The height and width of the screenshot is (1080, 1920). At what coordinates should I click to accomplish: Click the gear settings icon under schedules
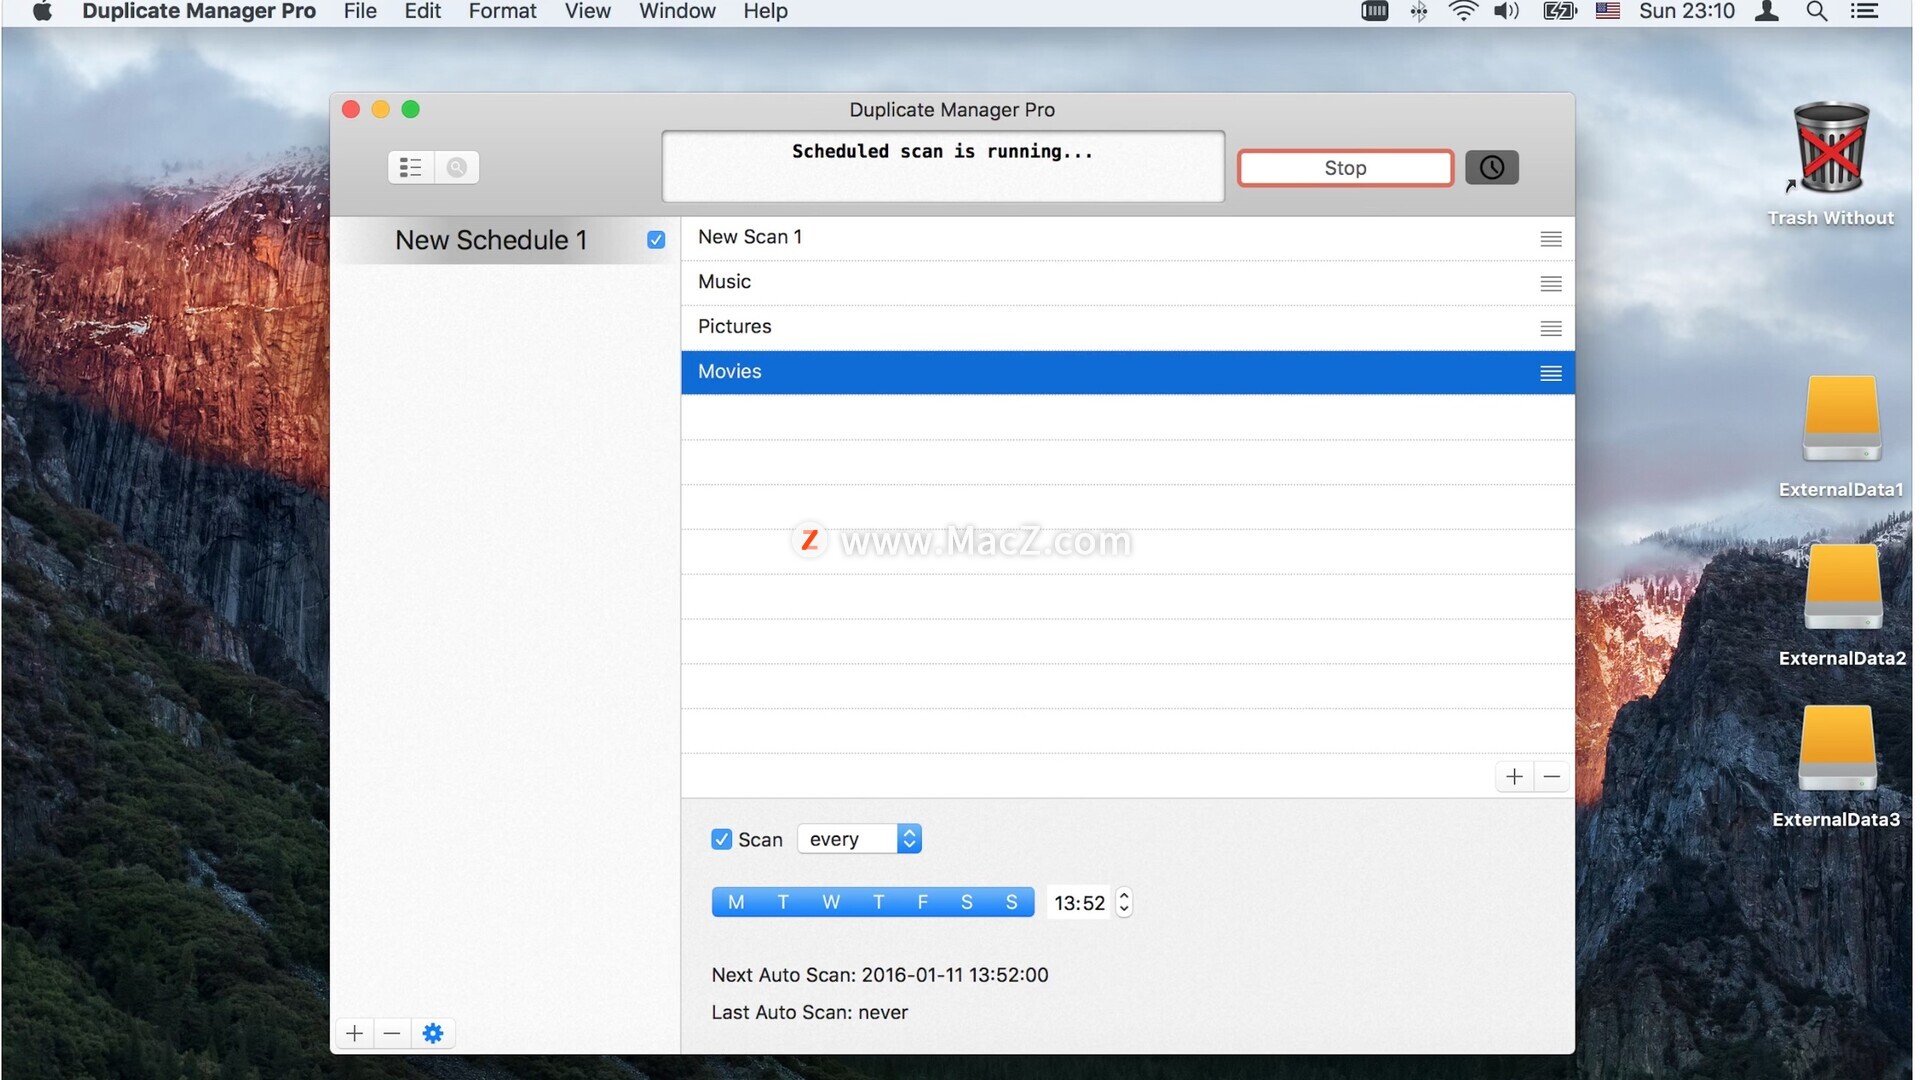[432, 1033]
